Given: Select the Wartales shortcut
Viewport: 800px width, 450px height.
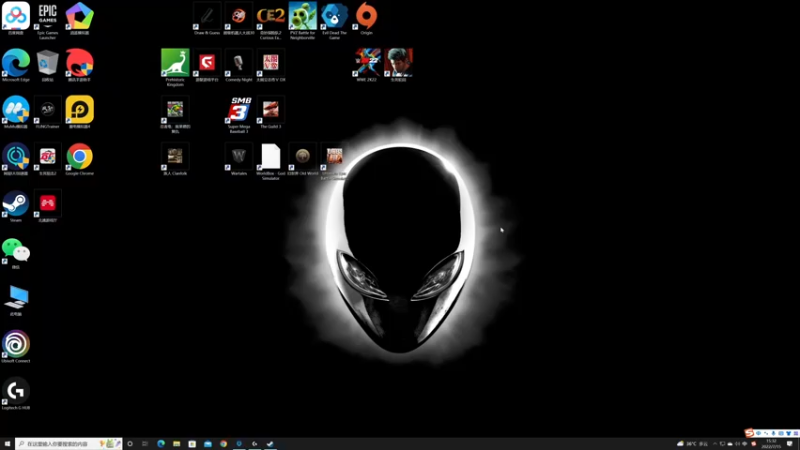Looking at the screenshot, I should 239,159.
